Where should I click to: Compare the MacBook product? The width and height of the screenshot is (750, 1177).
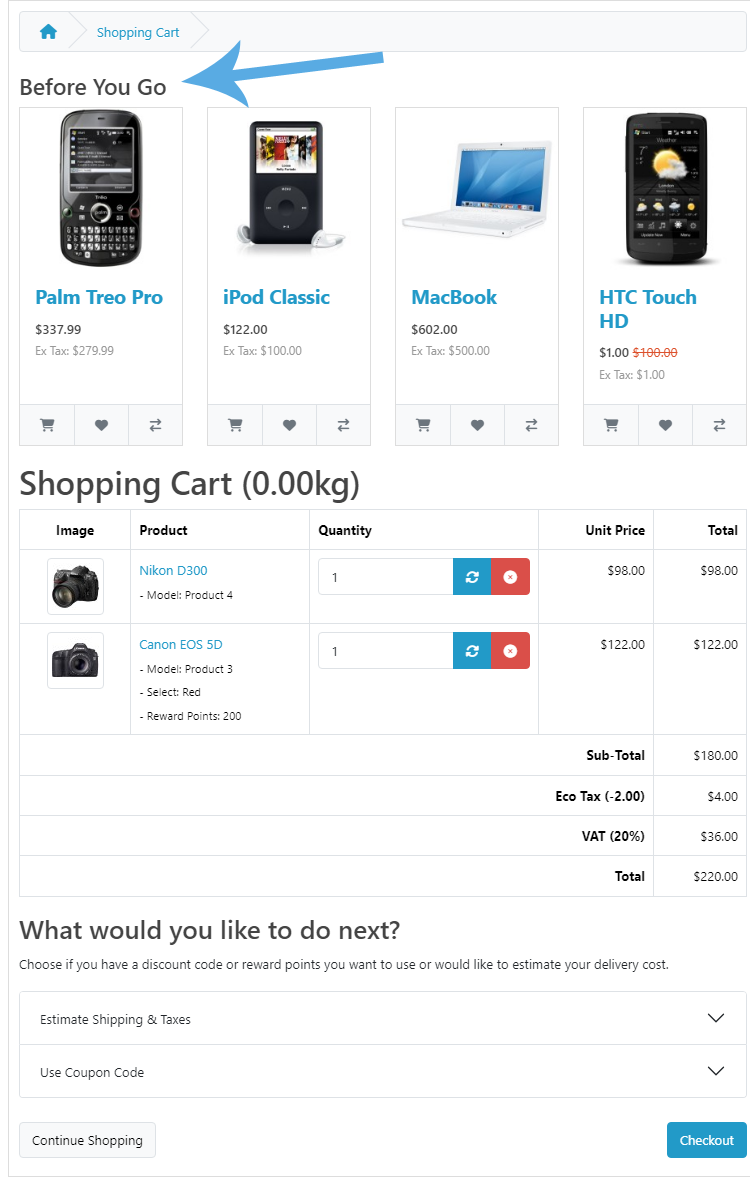click(x=531, y=425)
